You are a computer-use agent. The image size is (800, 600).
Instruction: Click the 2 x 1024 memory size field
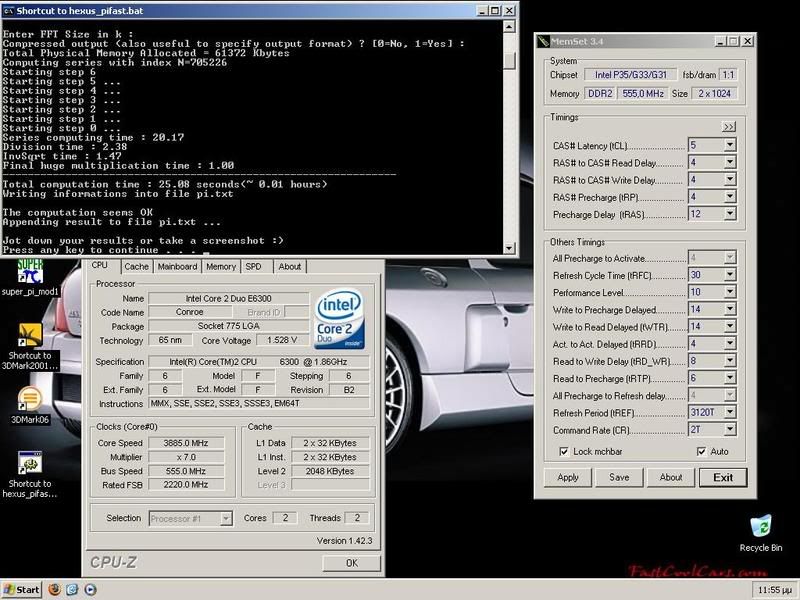coord(714,93)
